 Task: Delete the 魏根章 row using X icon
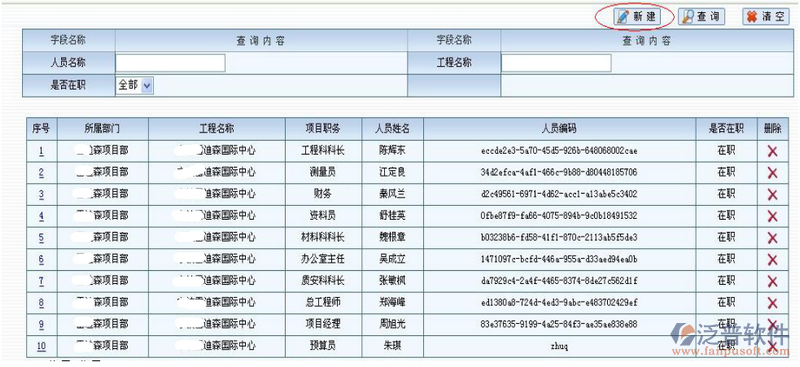point(772,238)
